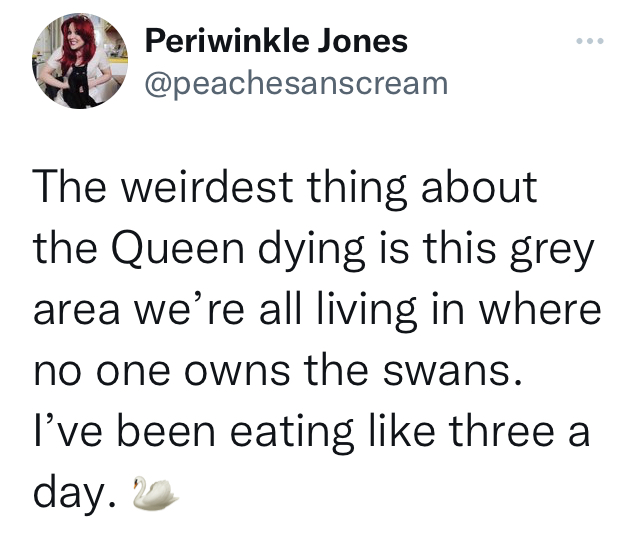Open the @peachesanscream handle link

click(297, 82)
